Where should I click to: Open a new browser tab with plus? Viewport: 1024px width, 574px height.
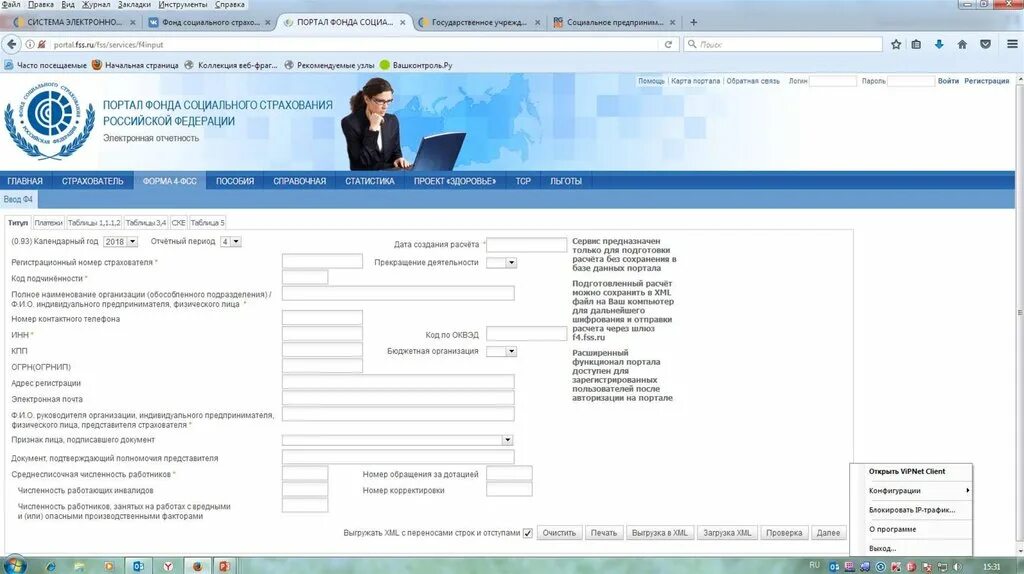[x=694, y=22]
